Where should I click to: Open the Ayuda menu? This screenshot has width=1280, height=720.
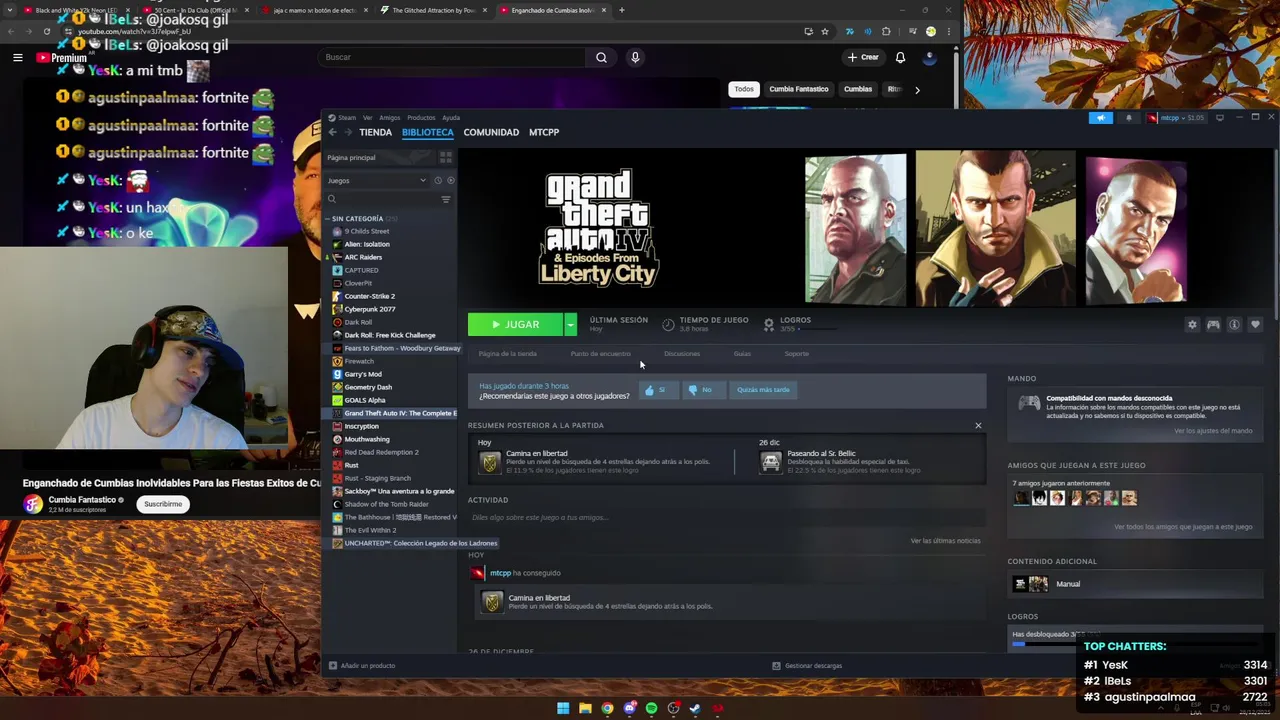coord(451,118)
